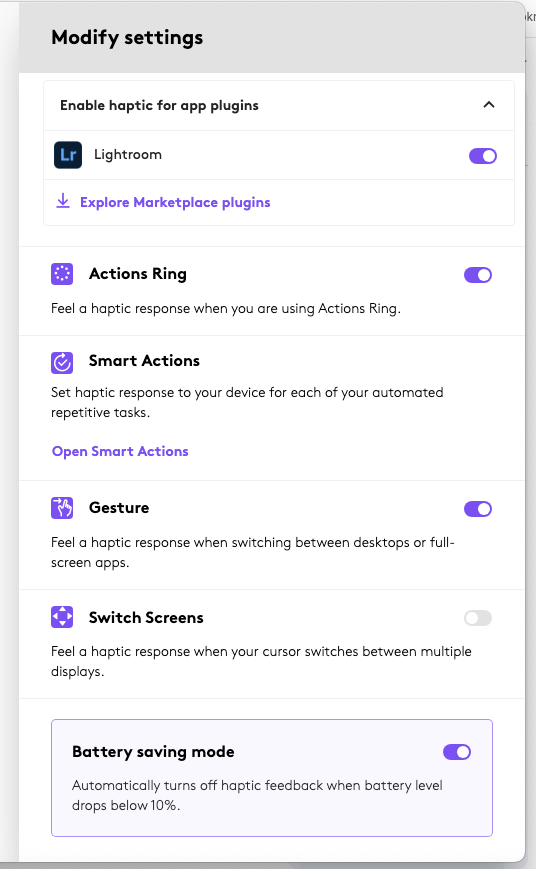This screenshot has height=869, width=536.
Task: Turn off the Actions Ring haptic toggle
Action: click(x=478, y=275)
